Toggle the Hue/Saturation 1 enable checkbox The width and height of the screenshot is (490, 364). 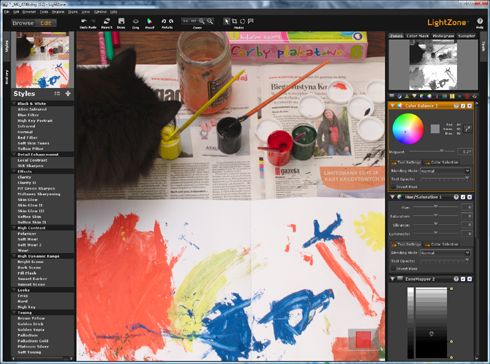coord(463,197)
